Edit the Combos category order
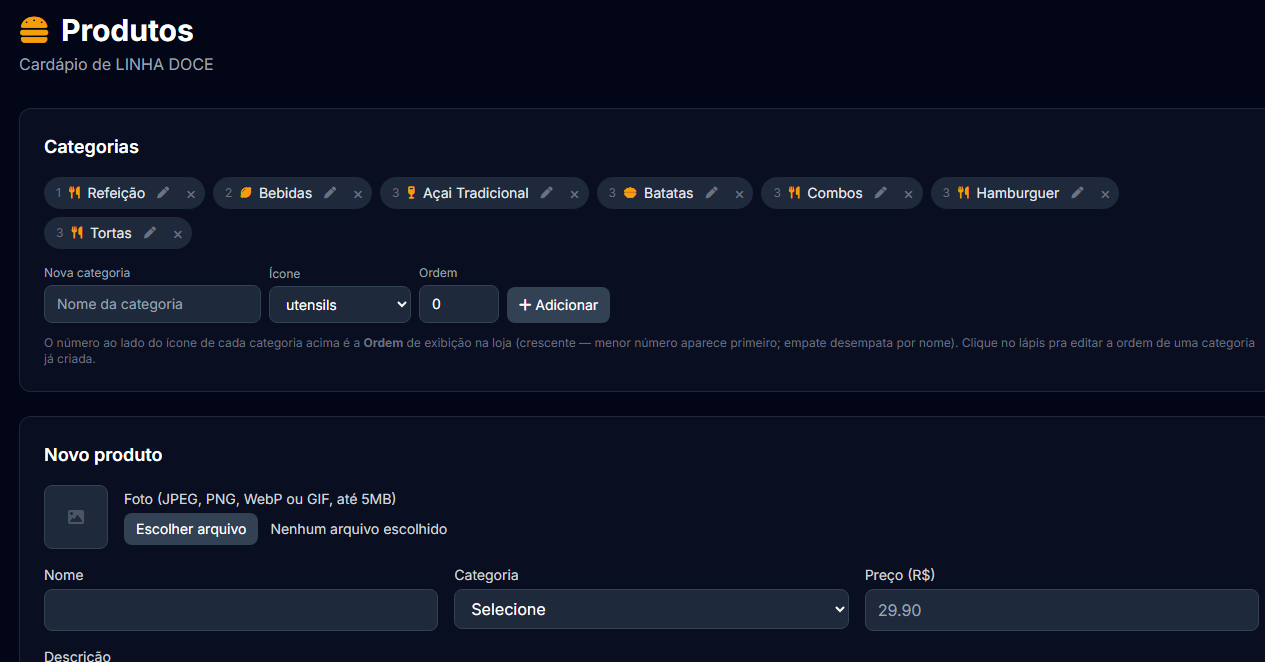Screen dimensions: 1265x662 tap(881, 193)
